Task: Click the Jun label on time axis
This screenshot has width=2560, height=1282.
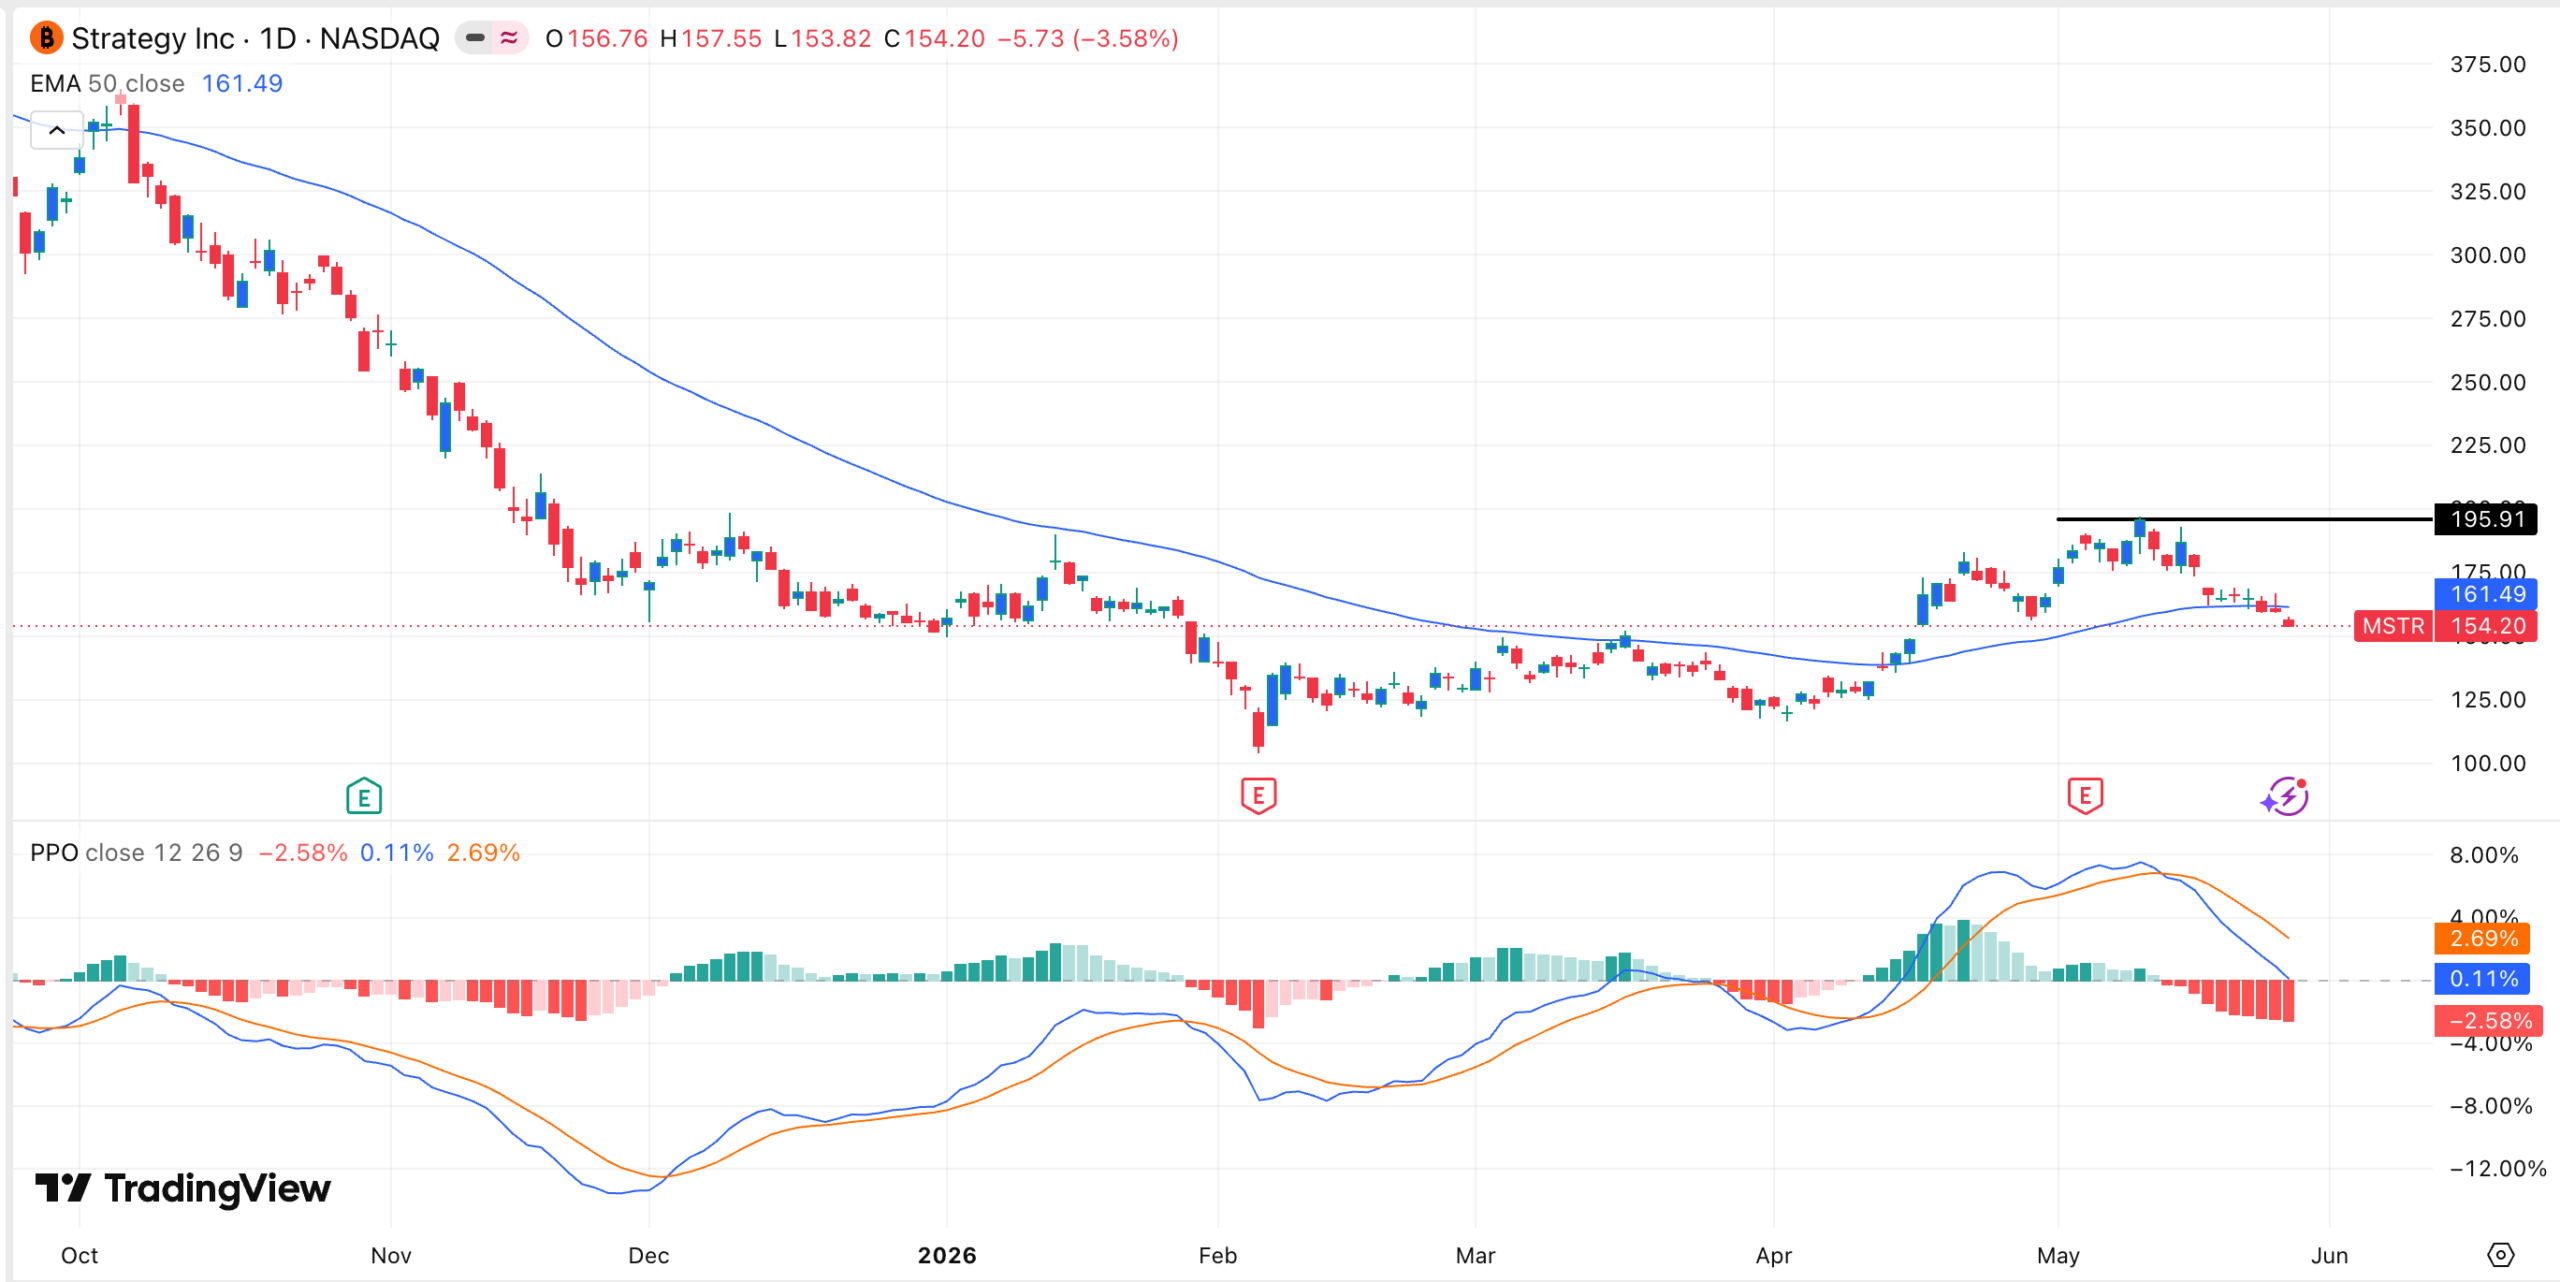Action: pos(2329,1255)
